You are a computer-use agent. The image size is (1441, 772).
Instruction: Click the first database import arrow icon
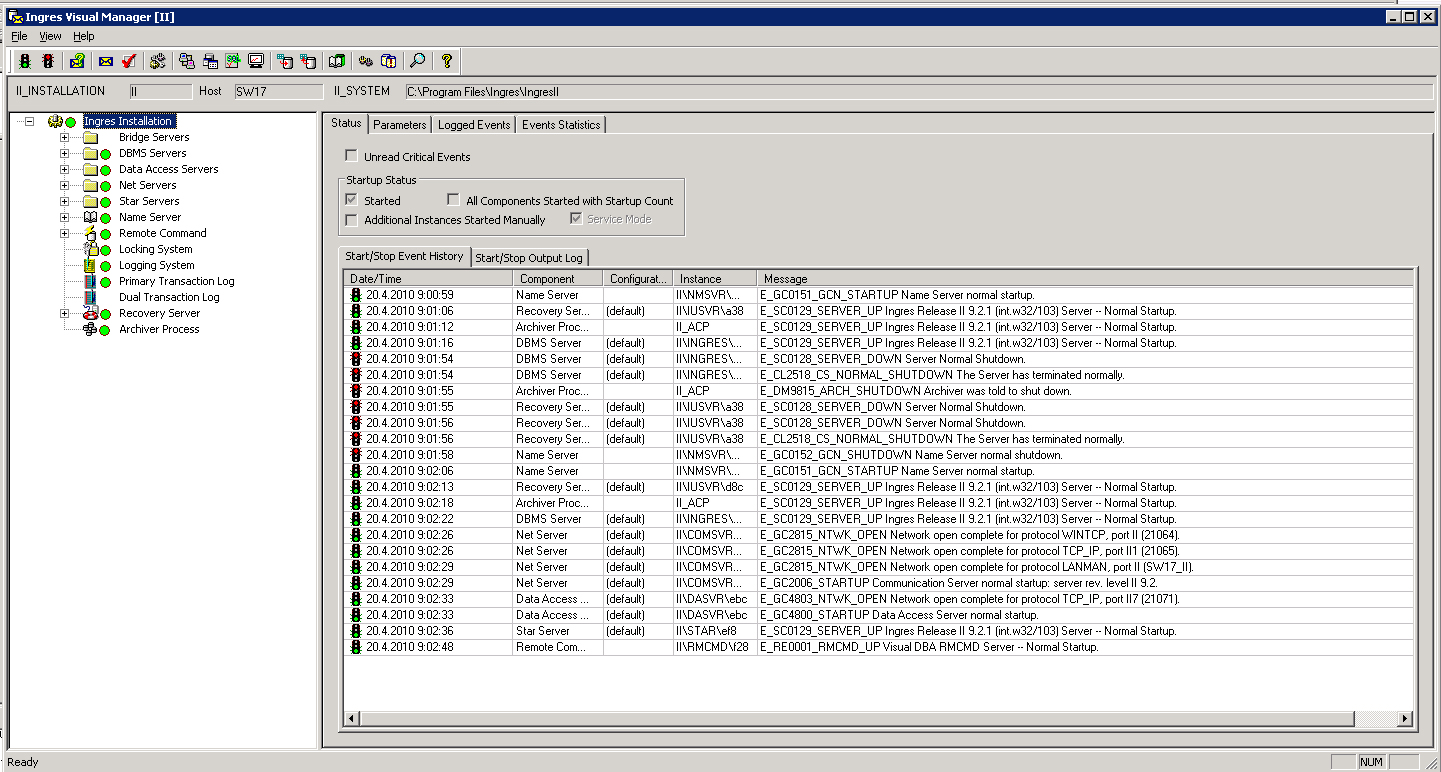pos(285,61)
